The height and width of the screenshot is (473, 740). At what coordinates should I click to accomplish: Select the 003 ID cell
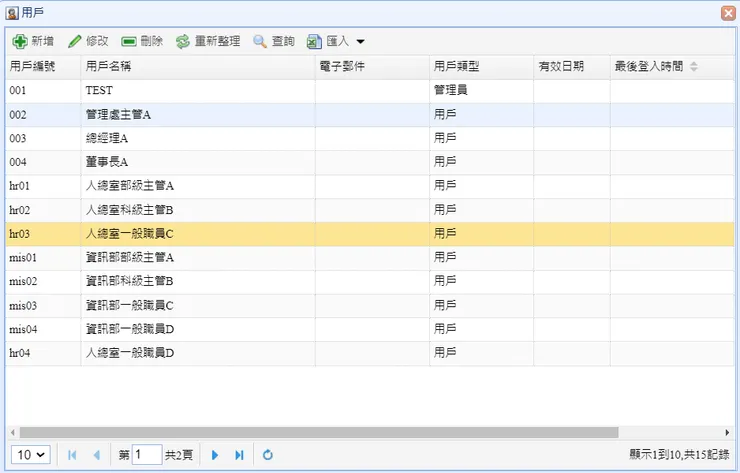click(43, 138)
